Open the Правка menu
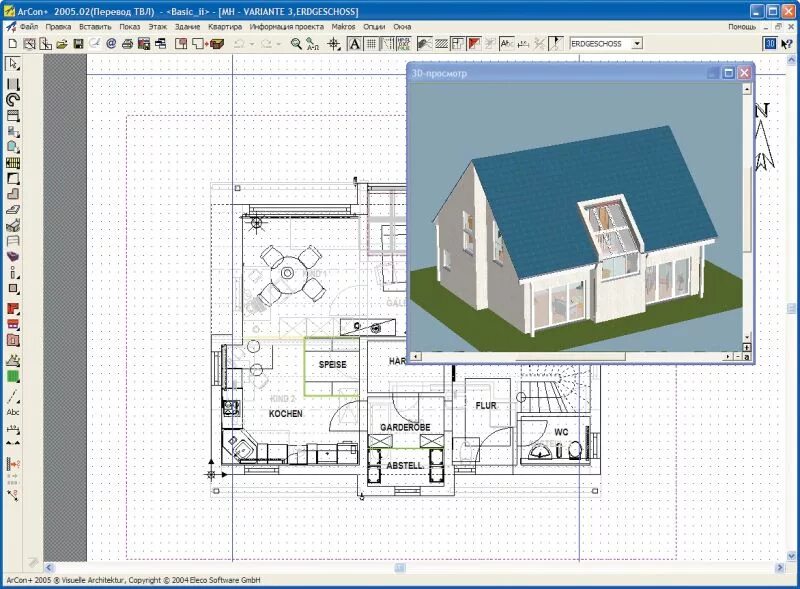The width and height of the screenshot is (800, 589). pos(58,27)
